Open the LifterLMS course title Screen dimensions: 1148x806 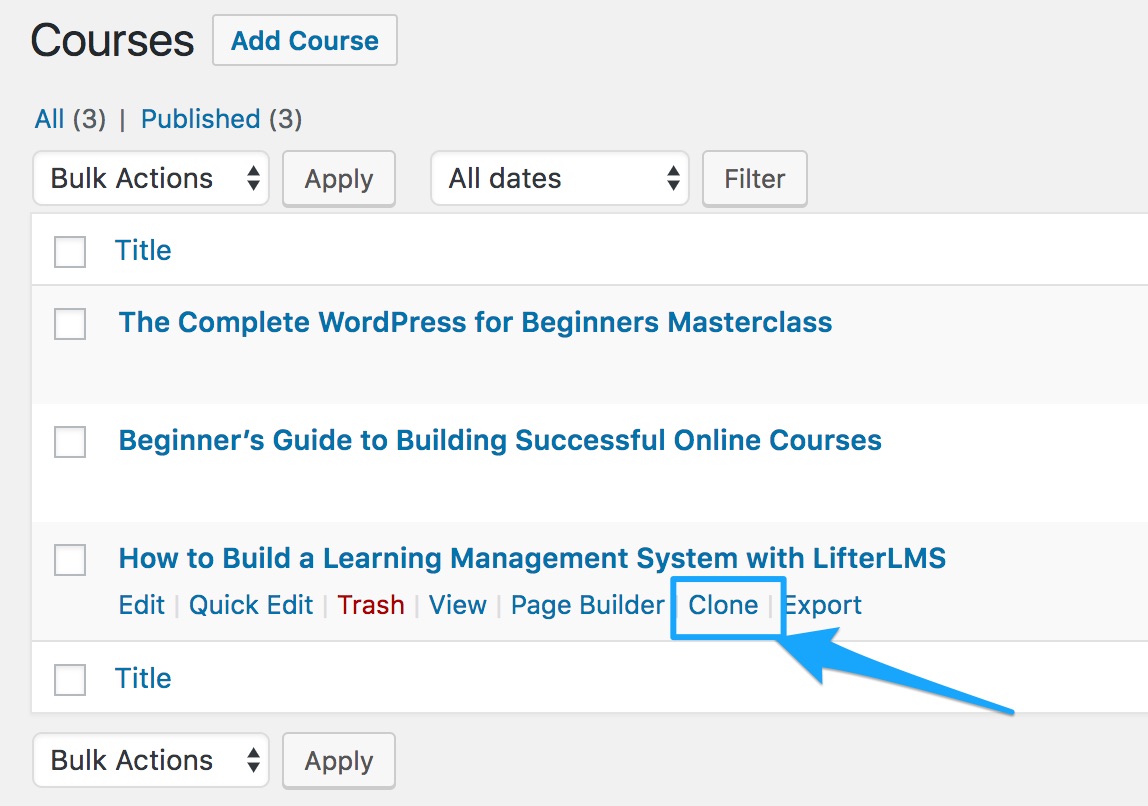tap(532, 558)
